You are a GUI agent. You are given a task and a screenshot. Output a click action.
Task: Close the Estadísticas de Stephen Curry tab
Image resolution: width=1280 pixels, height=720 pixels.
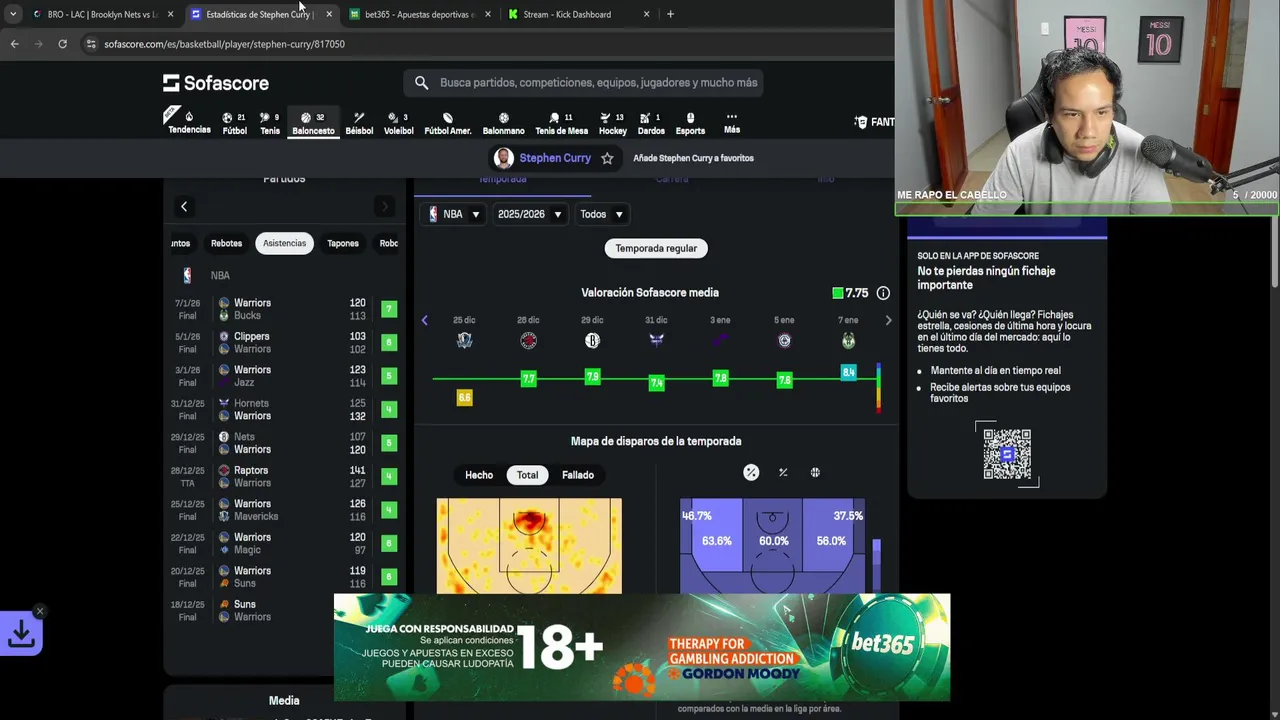[x=329, y=14]
